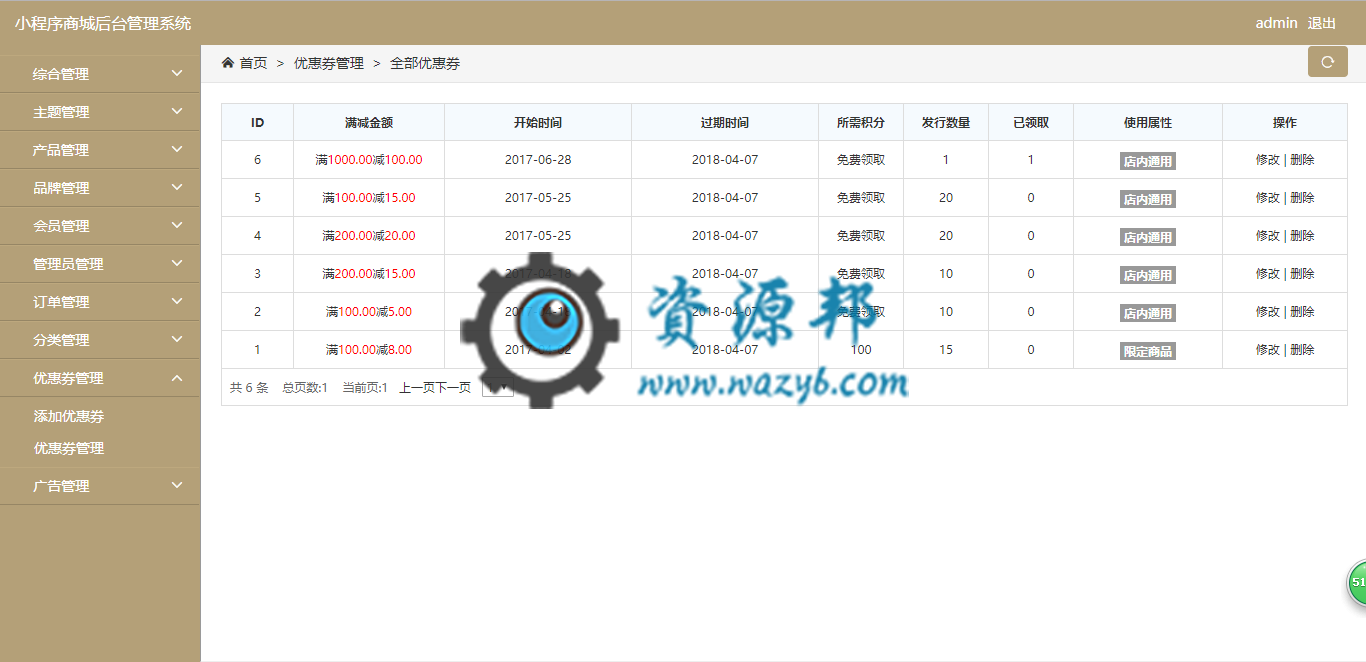Click 操作 column header
Screen dimensions: 1366x662
click(x=1285, y=123)
